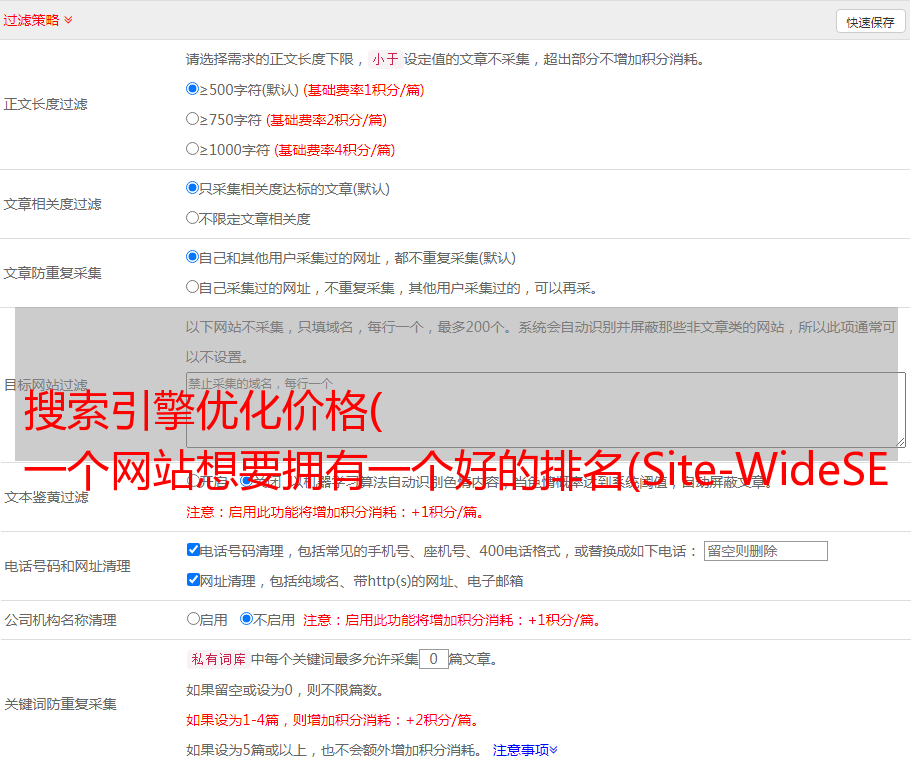Screen dimensions: 912x768
Task: Click the 文本鉴黄过滤 row label
Action: click(x=47, y=497)
